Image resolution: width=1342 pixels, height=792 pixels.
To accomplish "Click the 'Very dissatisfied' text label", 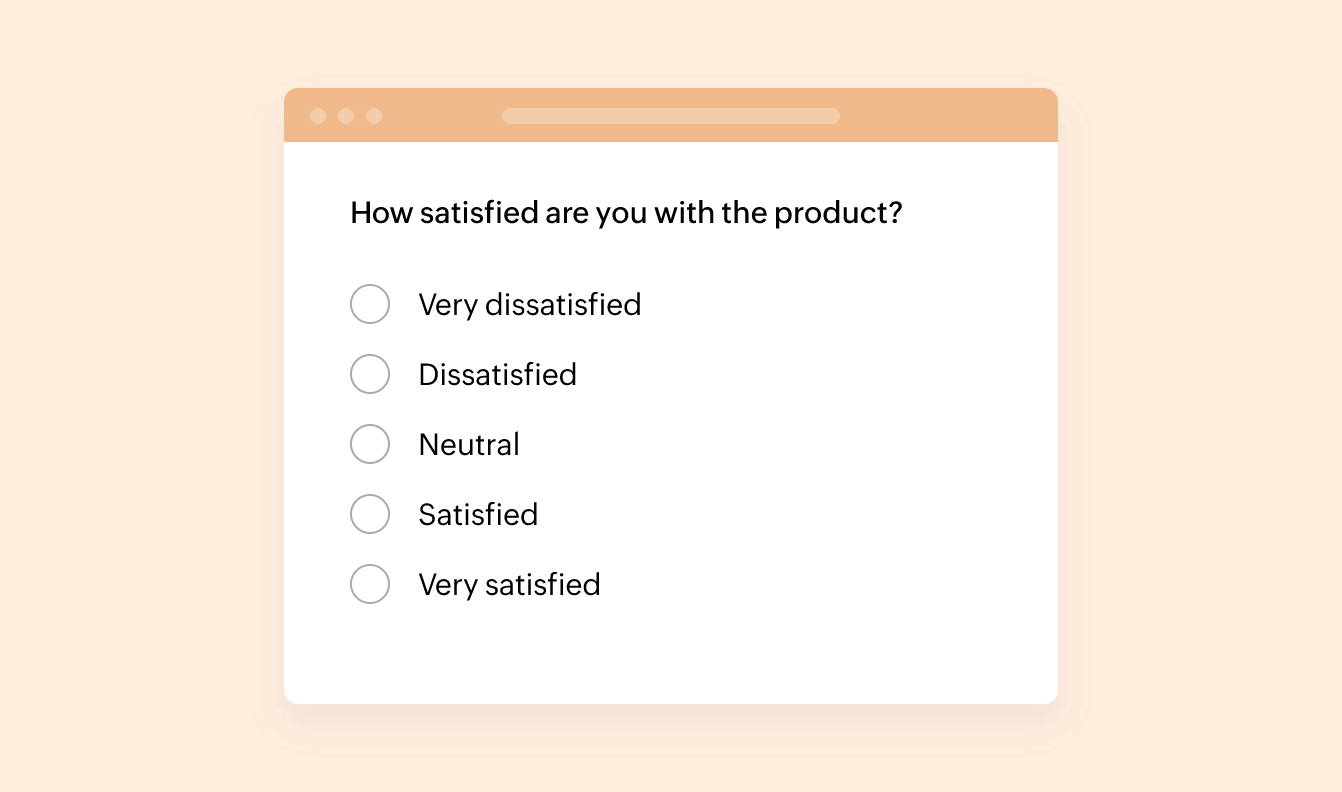I will pos(530,304).
